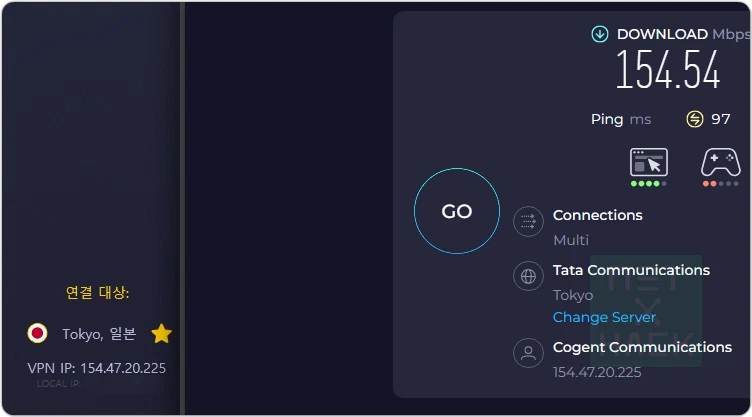The image size is (752, 417).
Task: Click the 154.54 download speed result
Action: pyautogui.click(x=667, y=71)
